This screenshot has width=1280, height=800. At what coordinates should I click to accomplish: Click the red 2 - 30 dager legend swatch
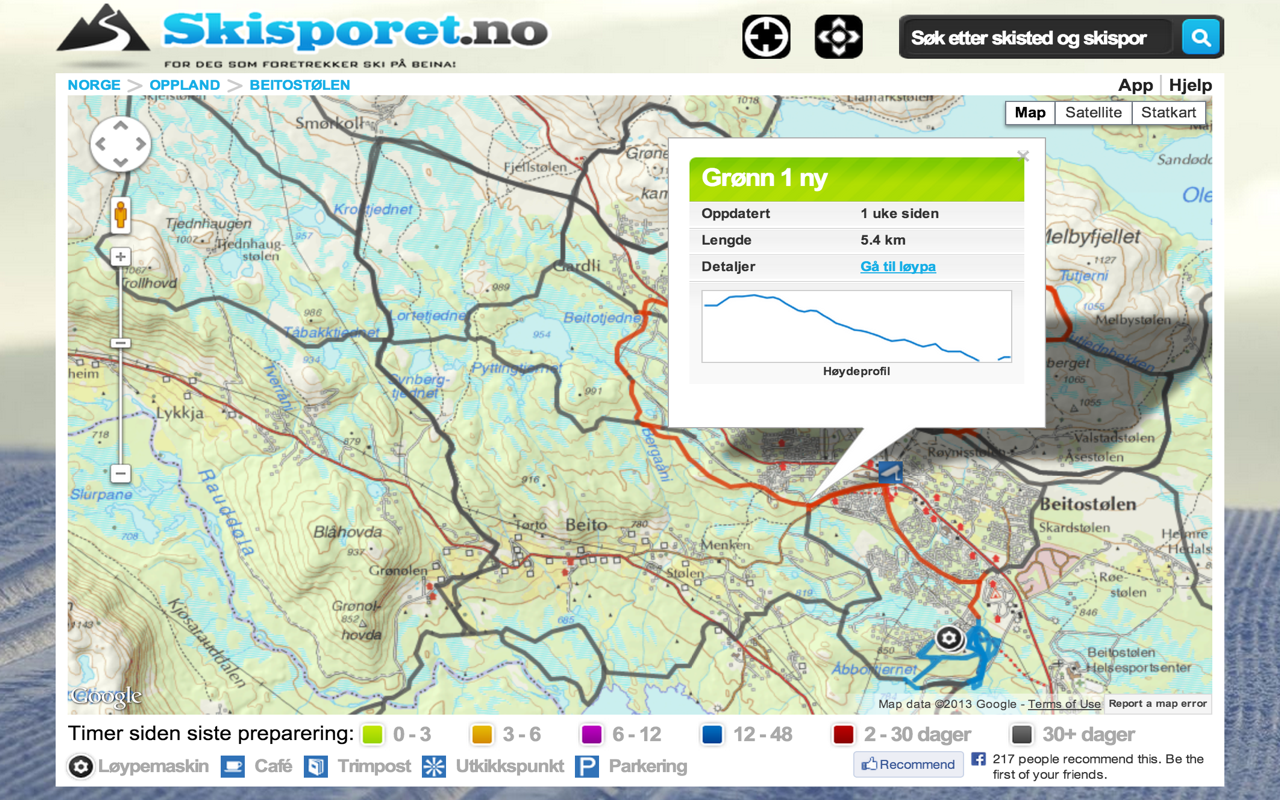(x=843, y=735)
